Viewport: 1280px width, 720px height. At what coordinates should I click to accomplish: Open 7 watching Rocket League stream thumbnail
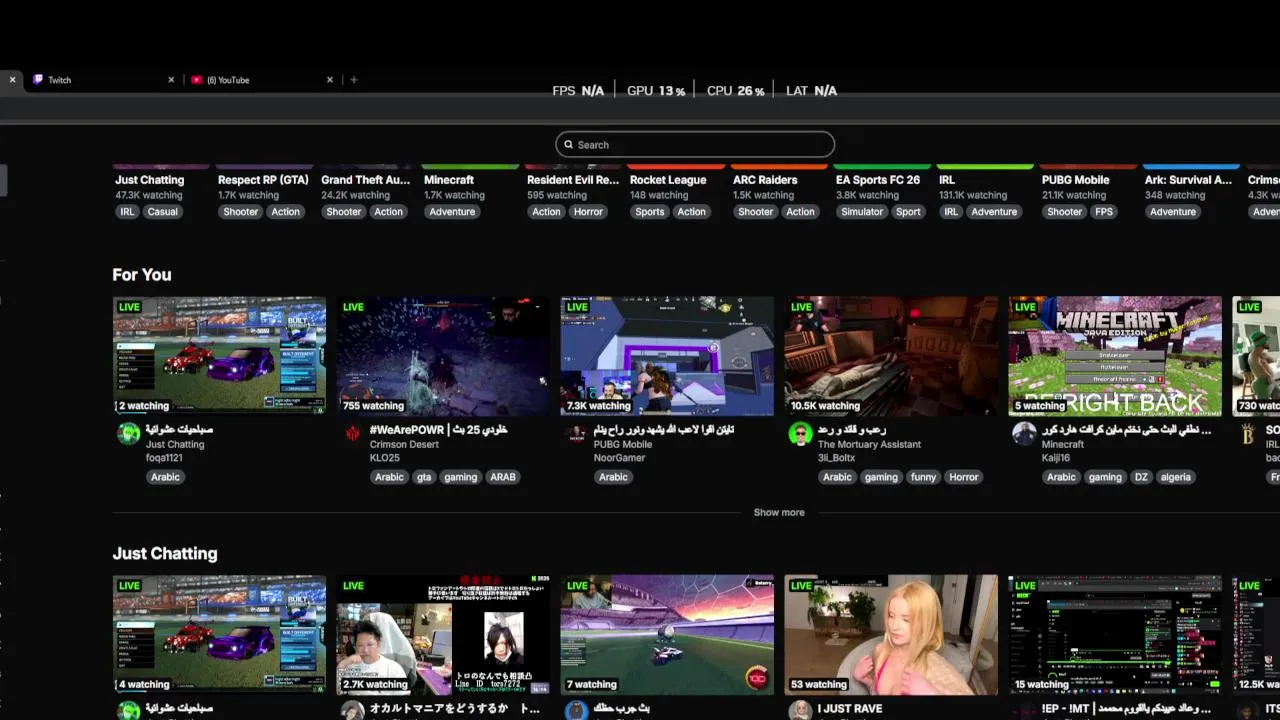(667, 635)
